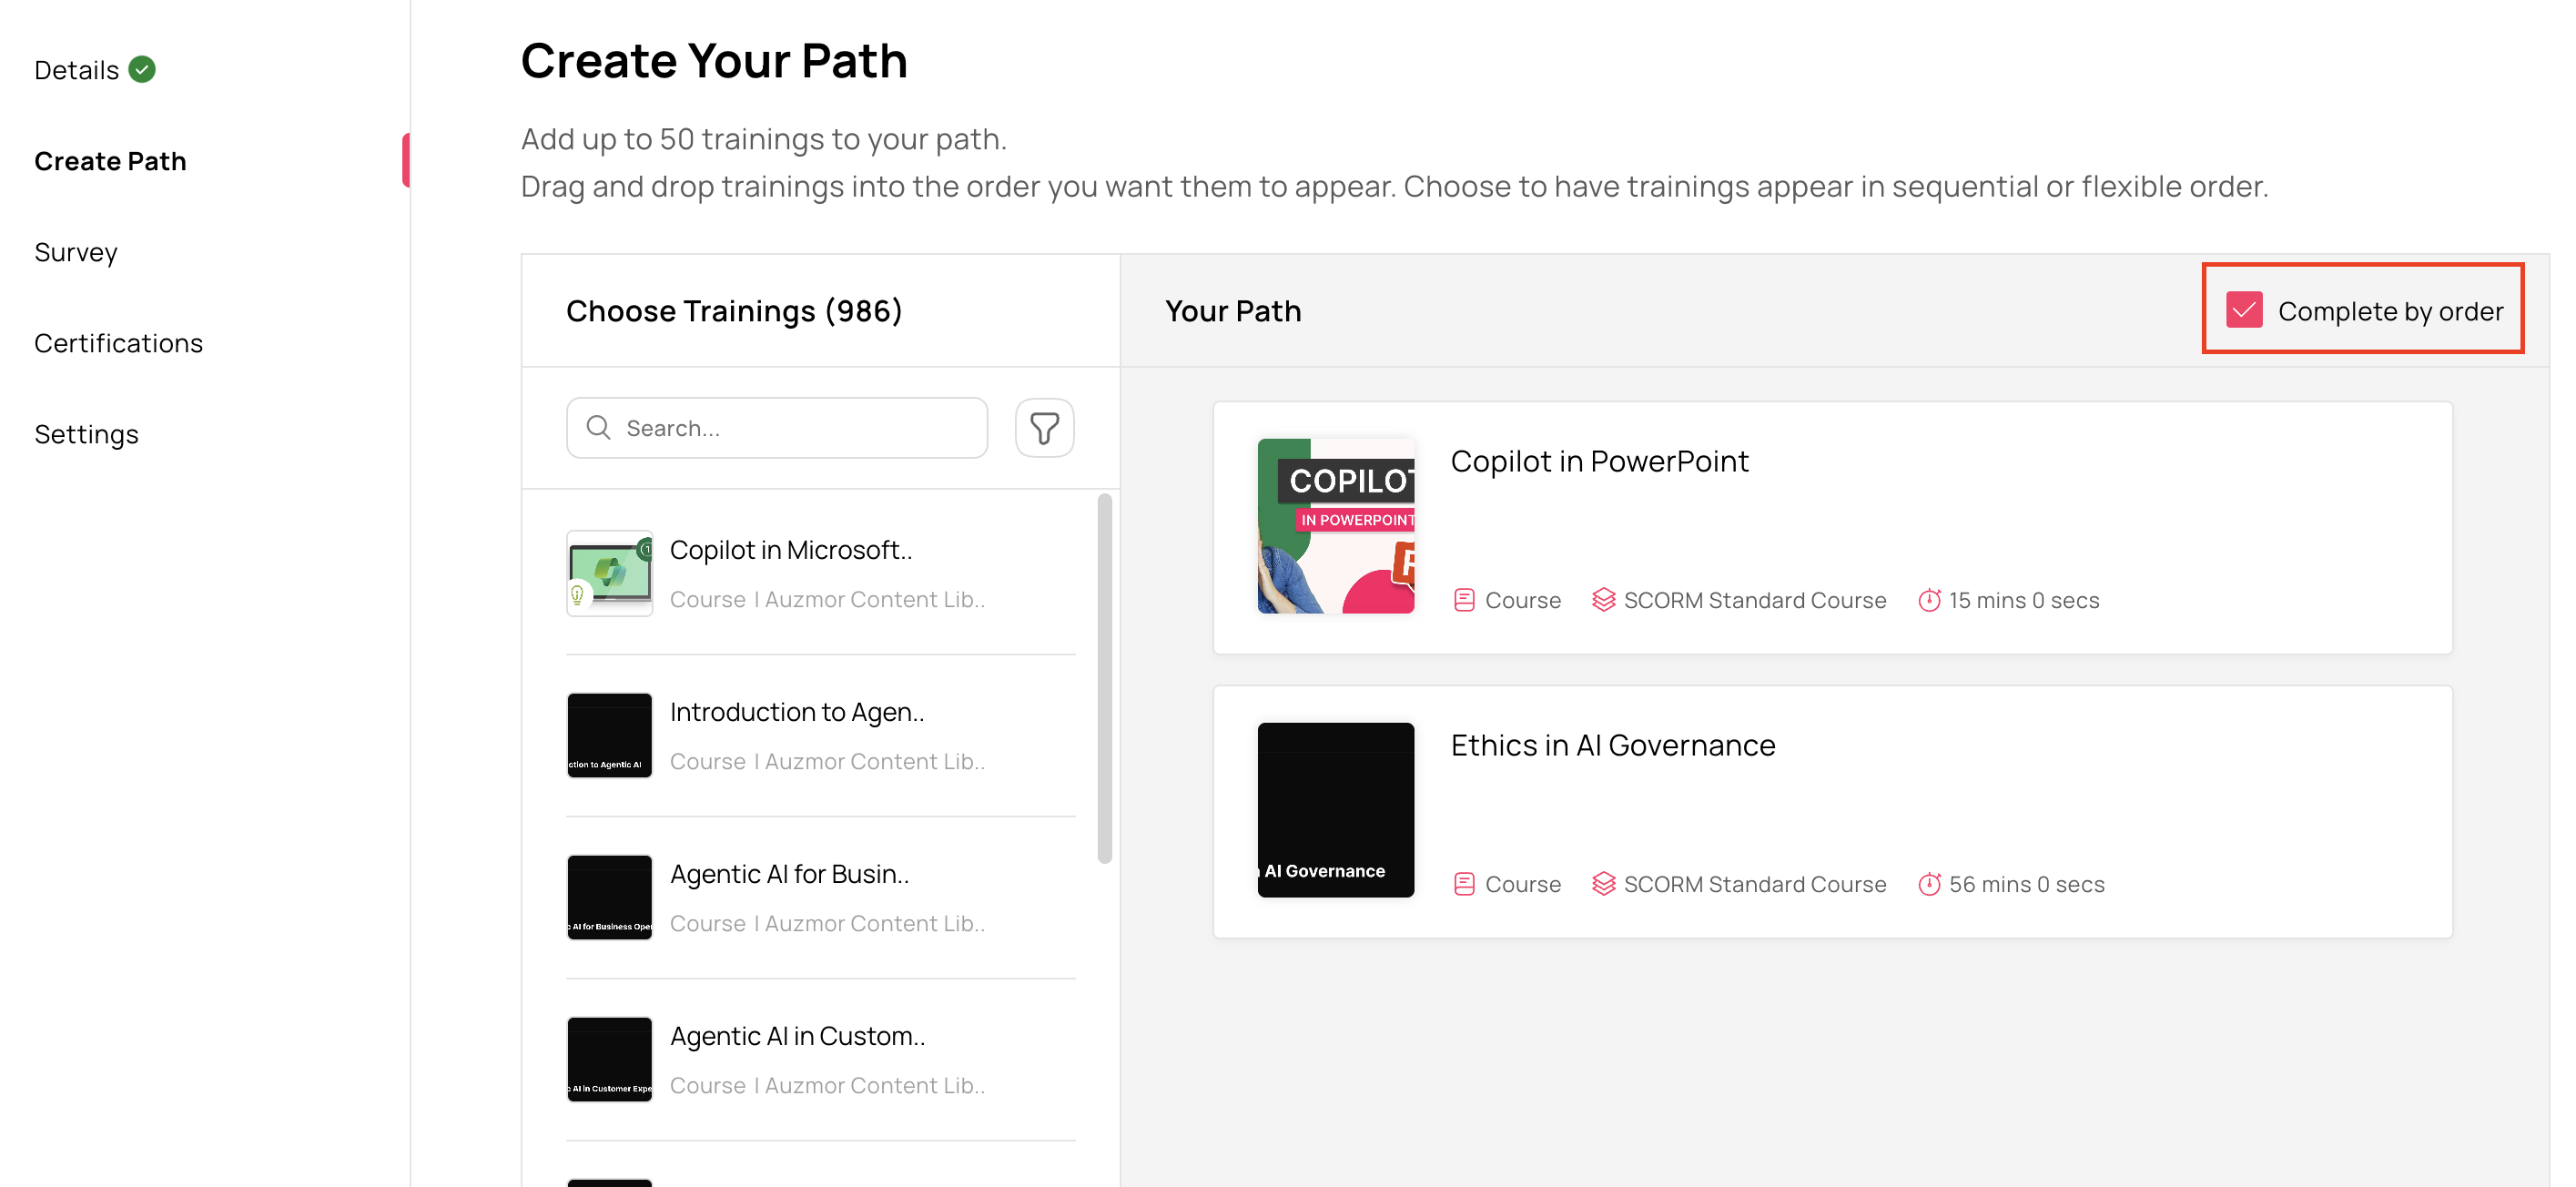
Task: Click the green Details completed checkmark
Action: (x=142, y=69)
